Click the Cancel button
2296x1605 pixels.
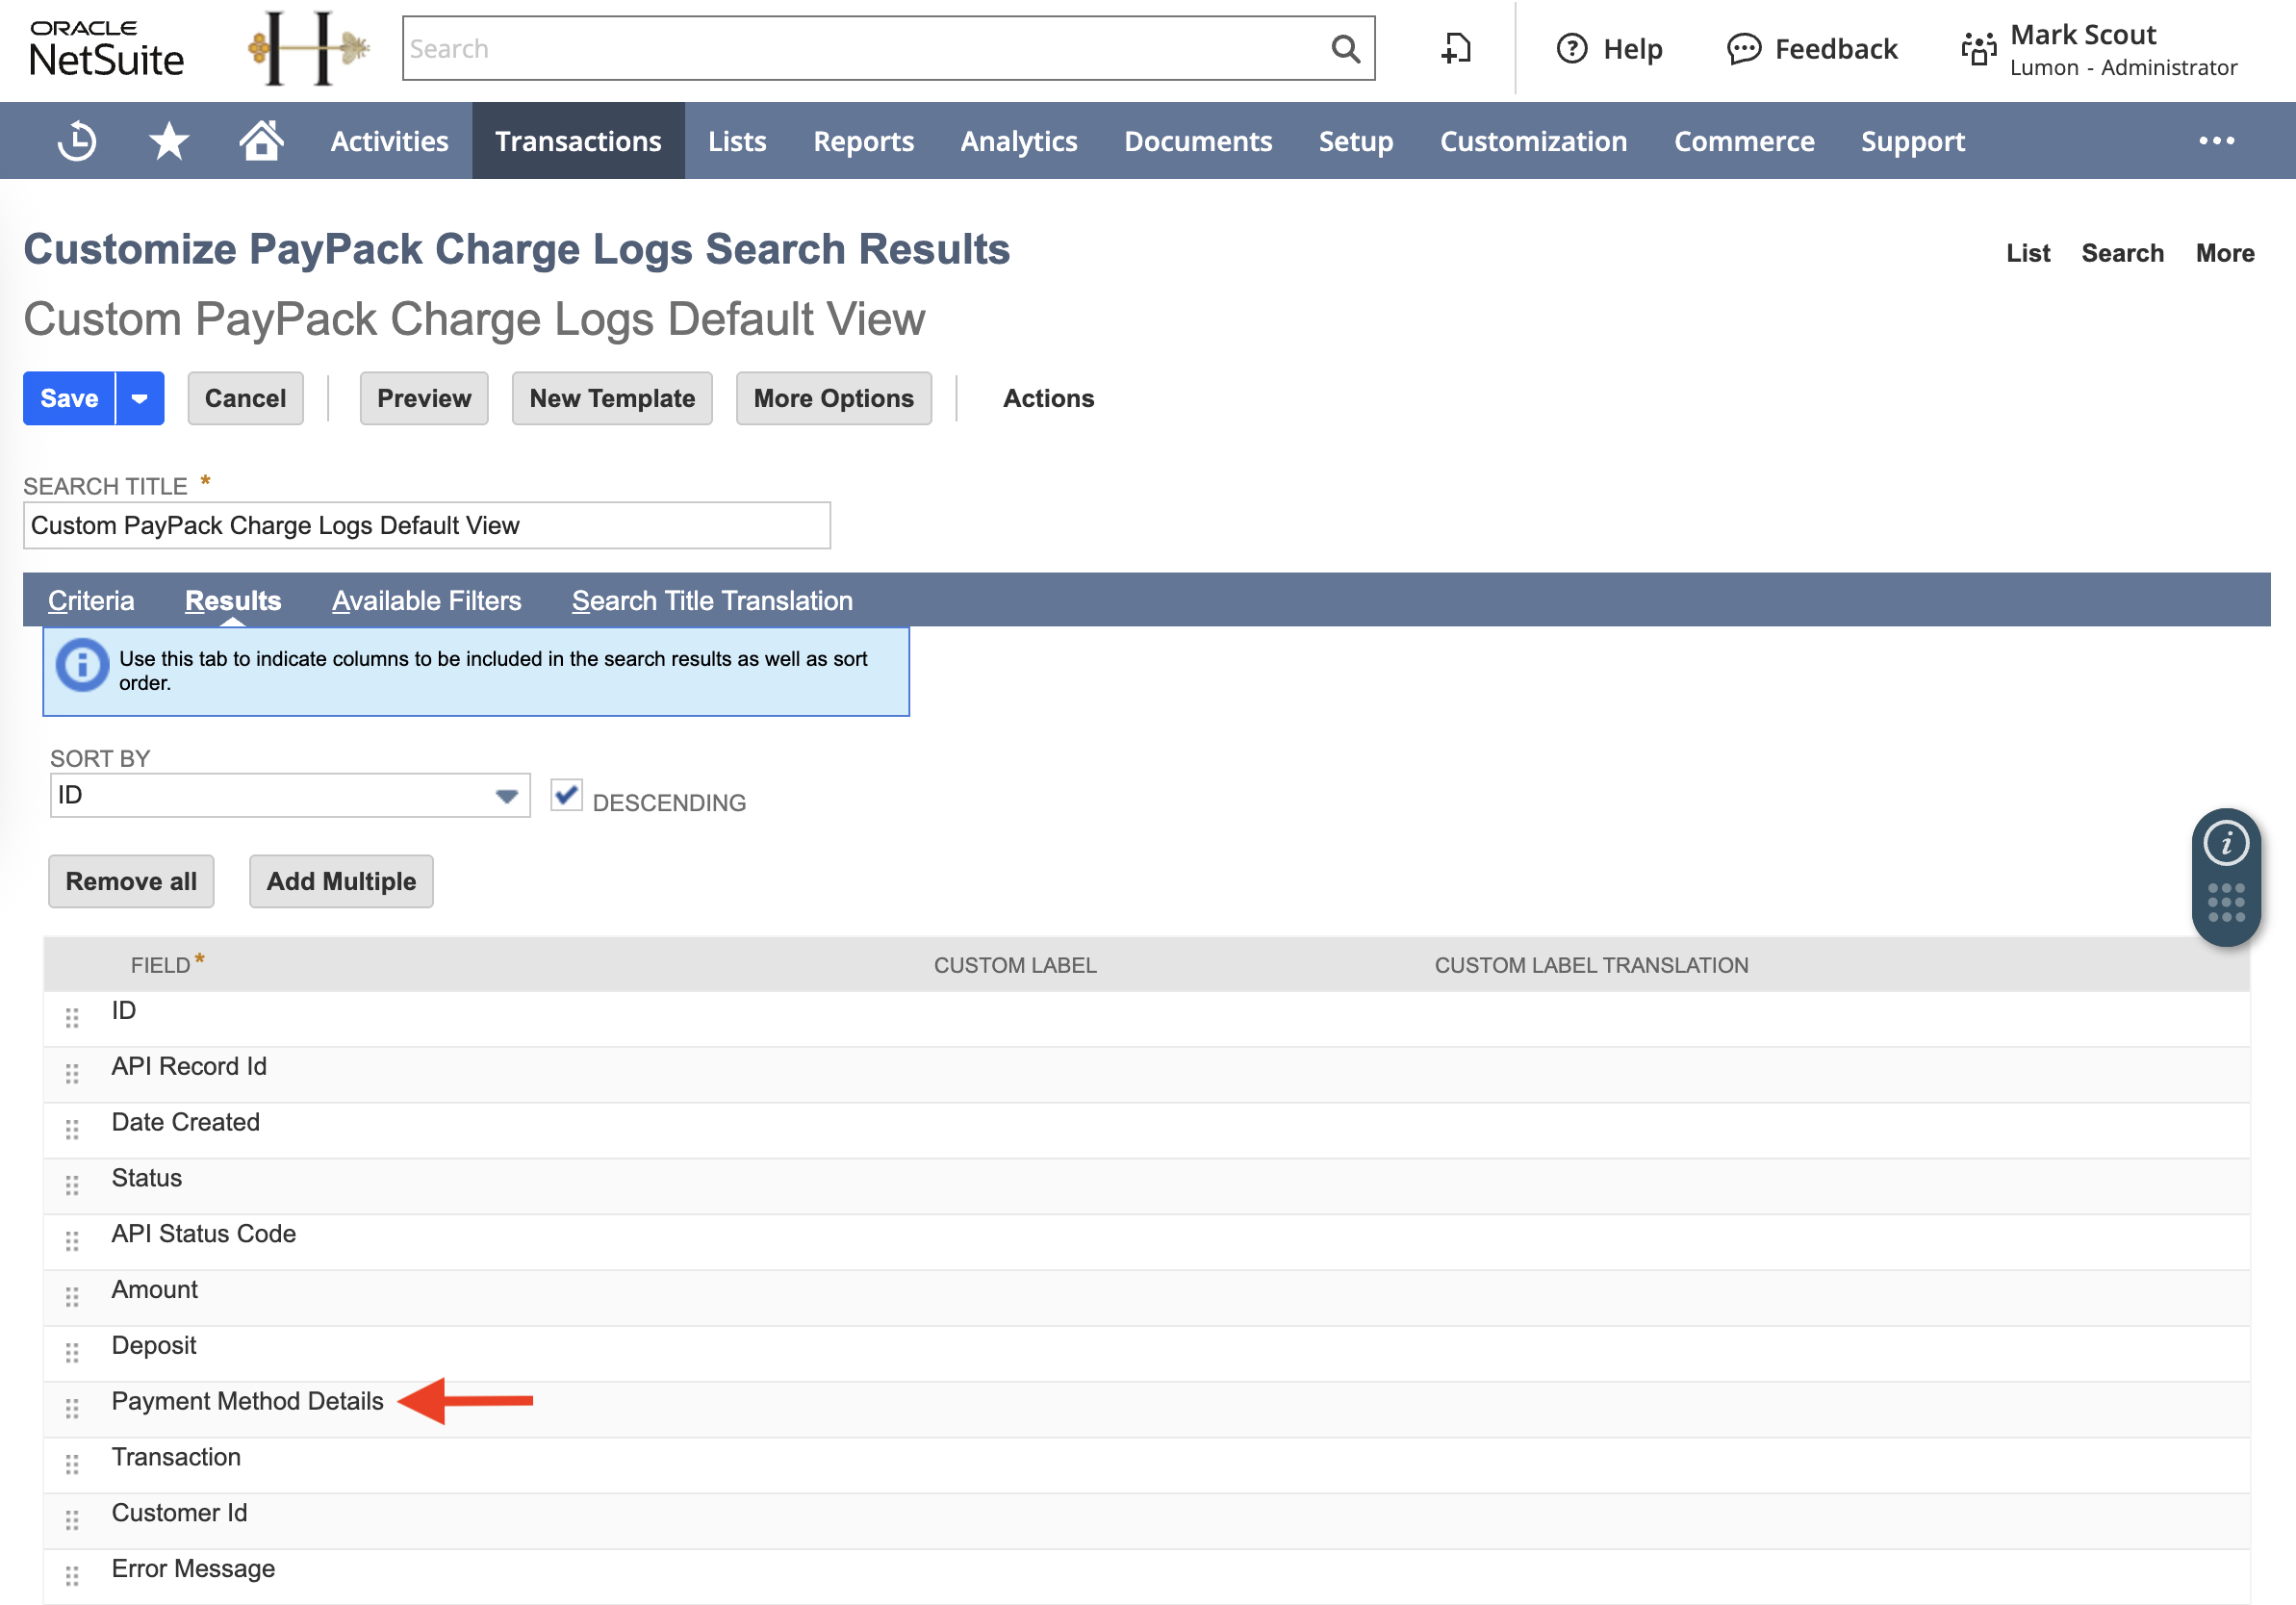245,398
